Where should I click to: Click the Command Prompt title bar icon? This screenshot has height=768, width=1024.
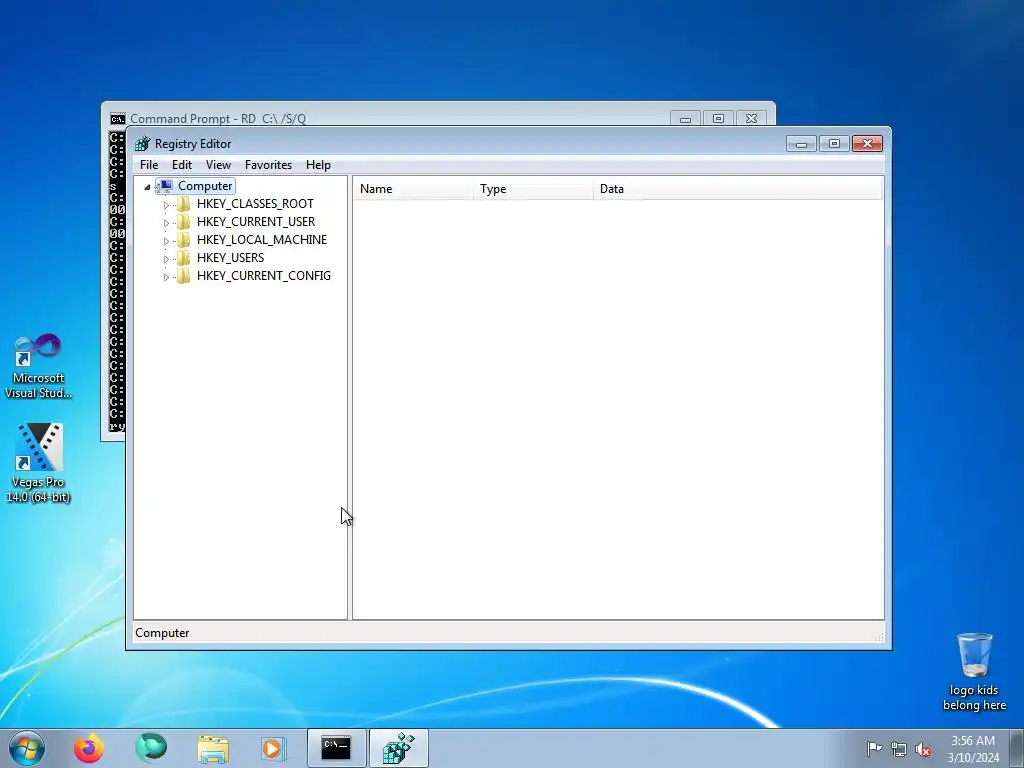click(x=118, y=119)
